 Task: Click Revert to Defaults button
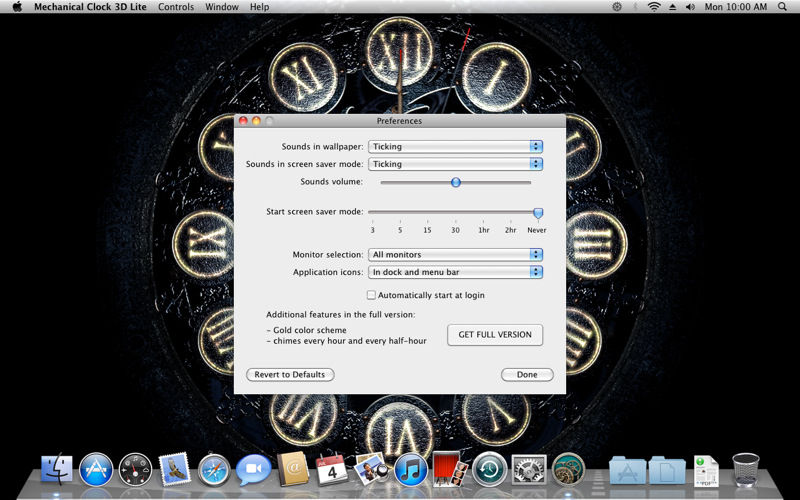[290, 374]
